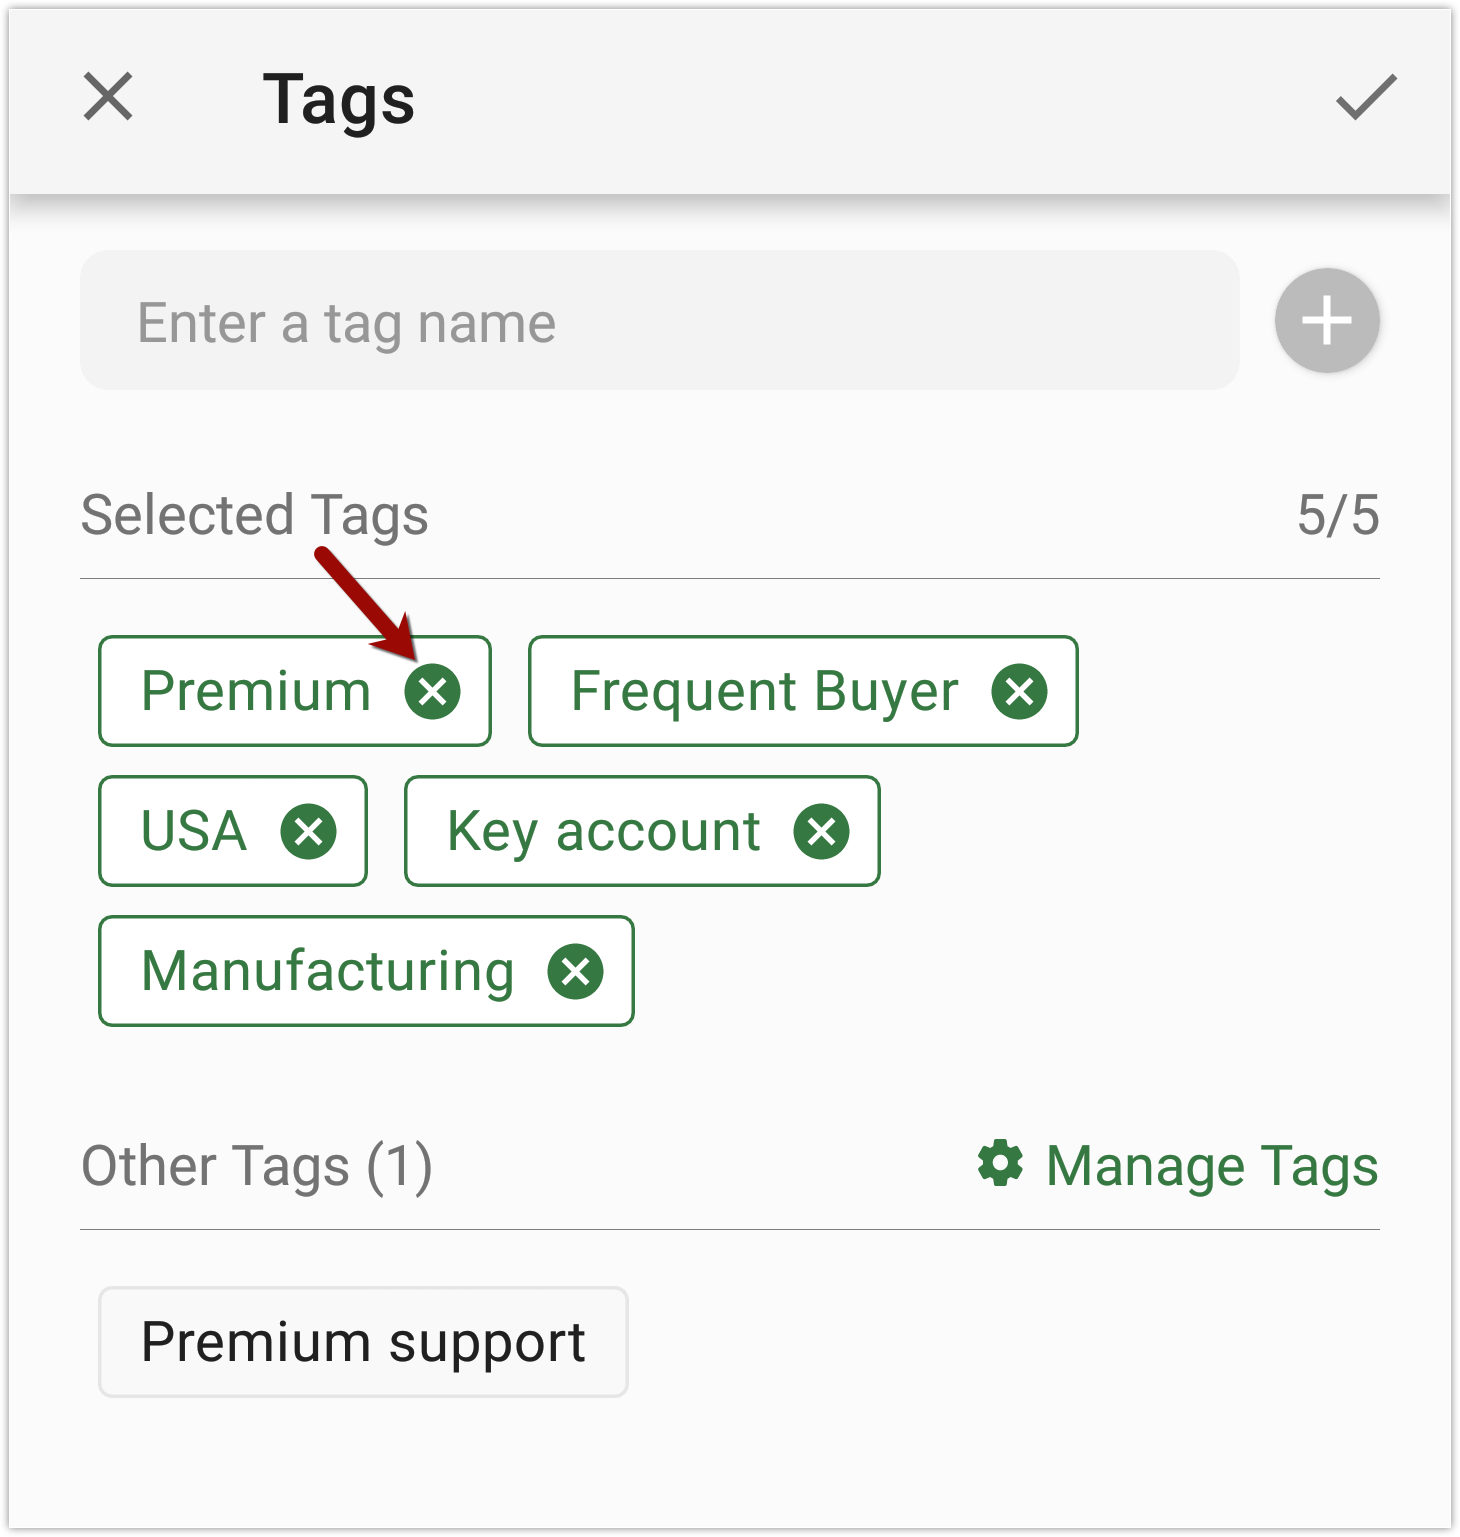The image size is (1460, 1537).
Task: Remove the USA tag
Action: (x=309, y=831)
